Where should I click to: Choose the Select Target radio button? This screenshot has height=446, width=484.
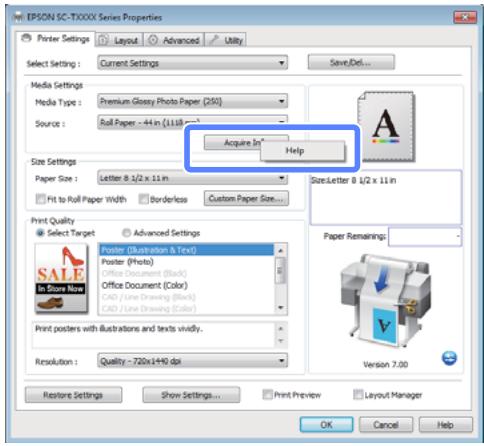40,233
